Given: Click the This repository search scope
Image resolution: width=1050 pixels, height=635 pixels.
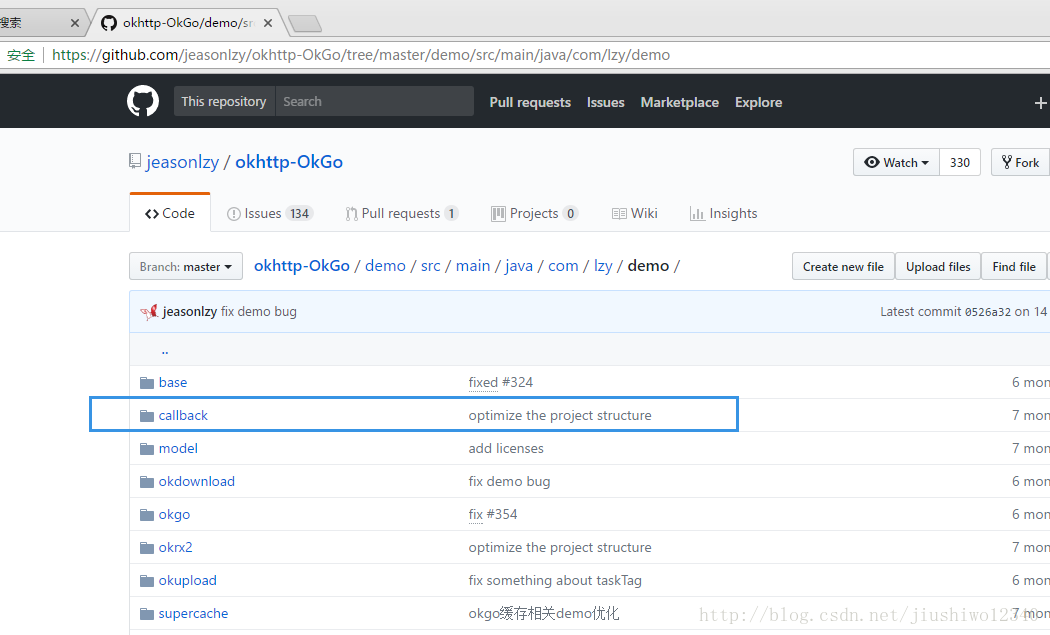Looking at the screenshot, I should [224, 101].
